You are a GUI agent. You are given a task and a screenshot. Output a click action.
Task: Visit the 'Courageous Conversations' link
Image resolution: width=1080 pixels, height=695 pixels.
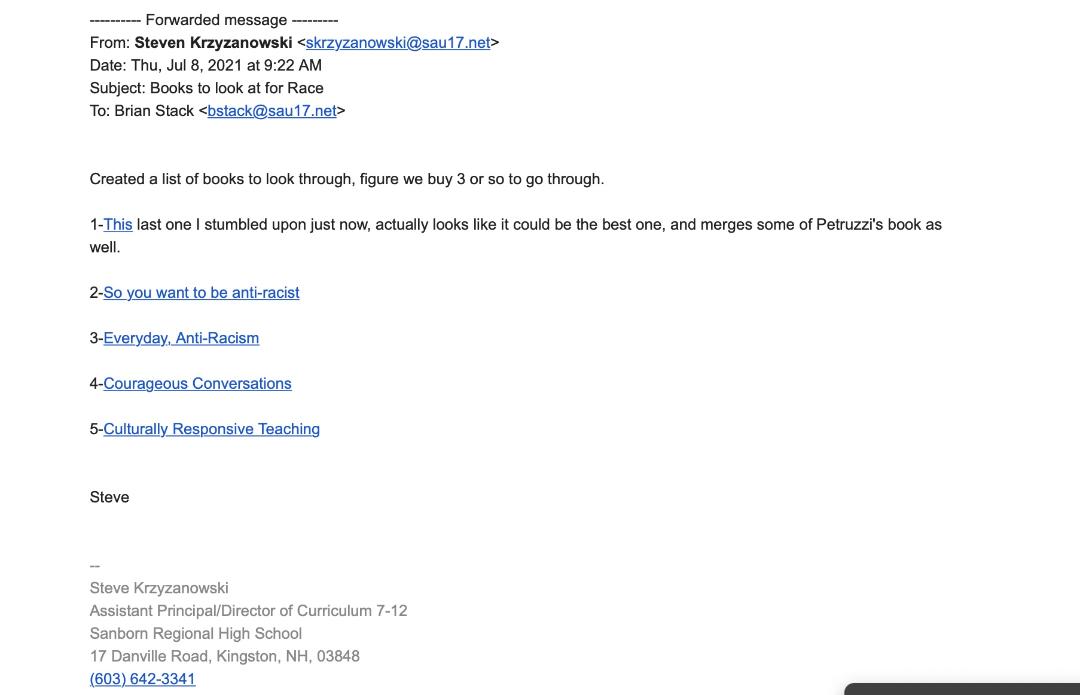(197, 384)
